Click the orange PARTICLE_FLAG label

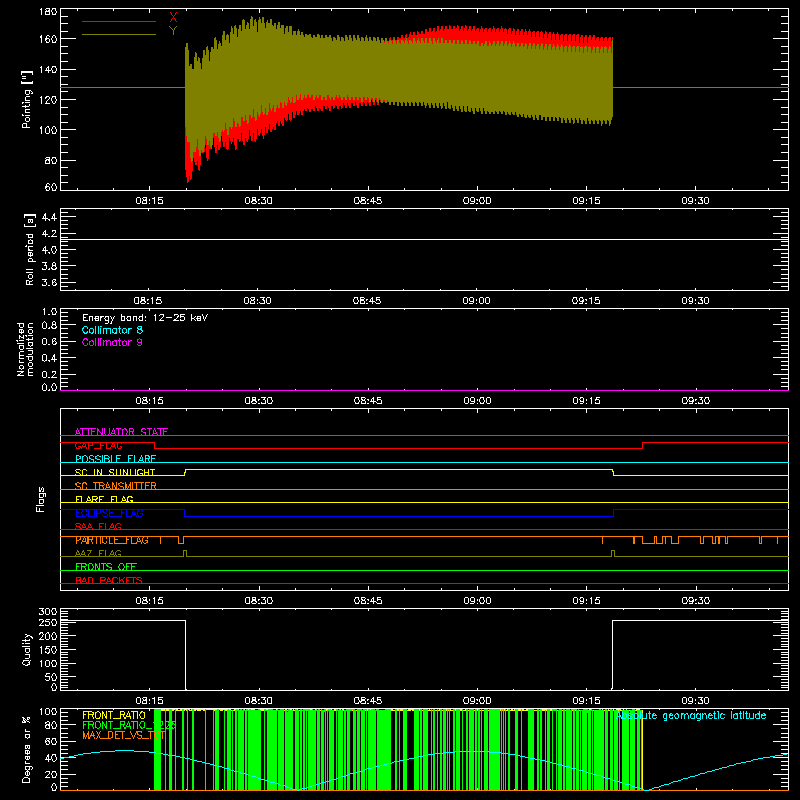(112, 540)
